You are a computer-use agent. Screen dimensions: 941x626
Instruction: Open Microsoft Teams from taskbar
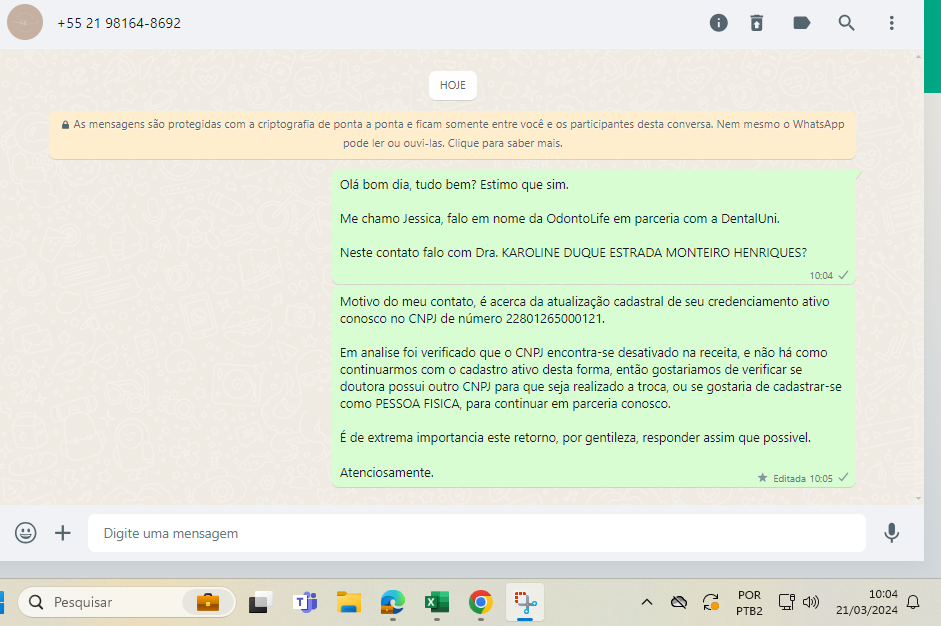click(305, 602)
